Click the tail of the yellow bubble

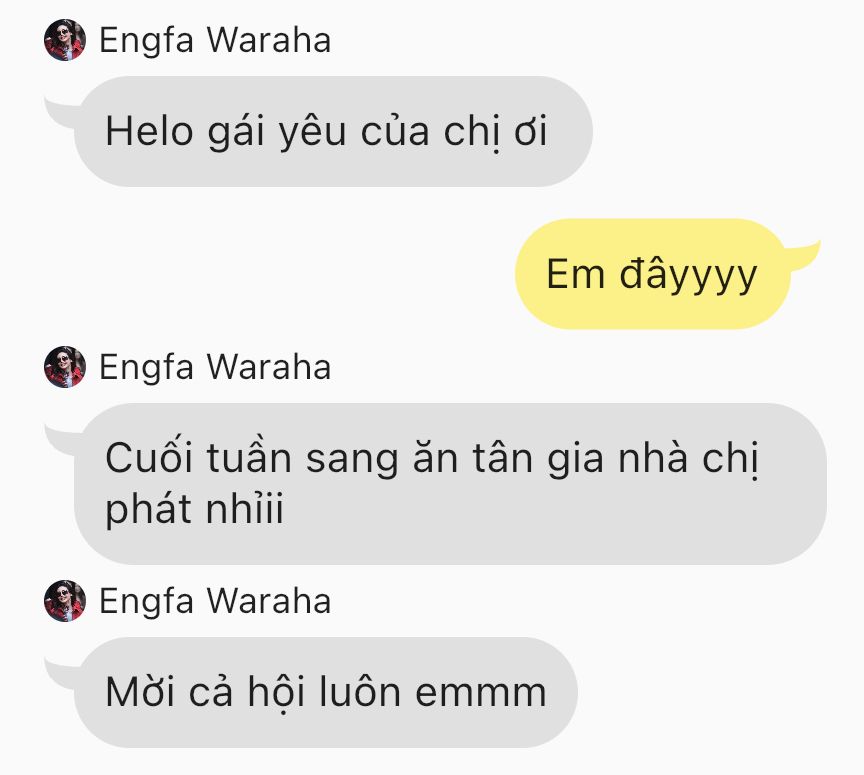coord(804,256)
